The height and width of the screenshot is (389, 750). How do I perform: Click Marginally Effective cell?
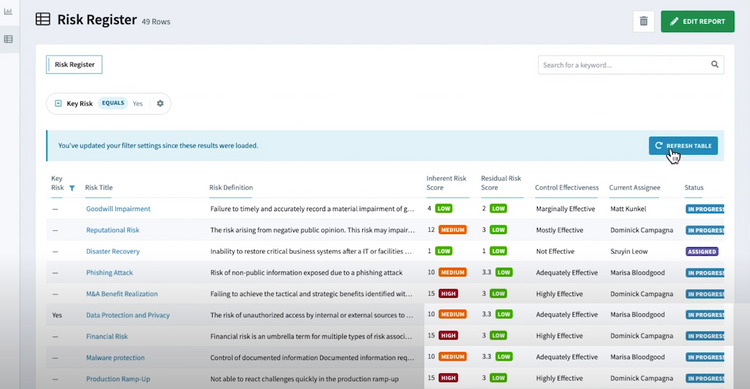click(565, 209)
